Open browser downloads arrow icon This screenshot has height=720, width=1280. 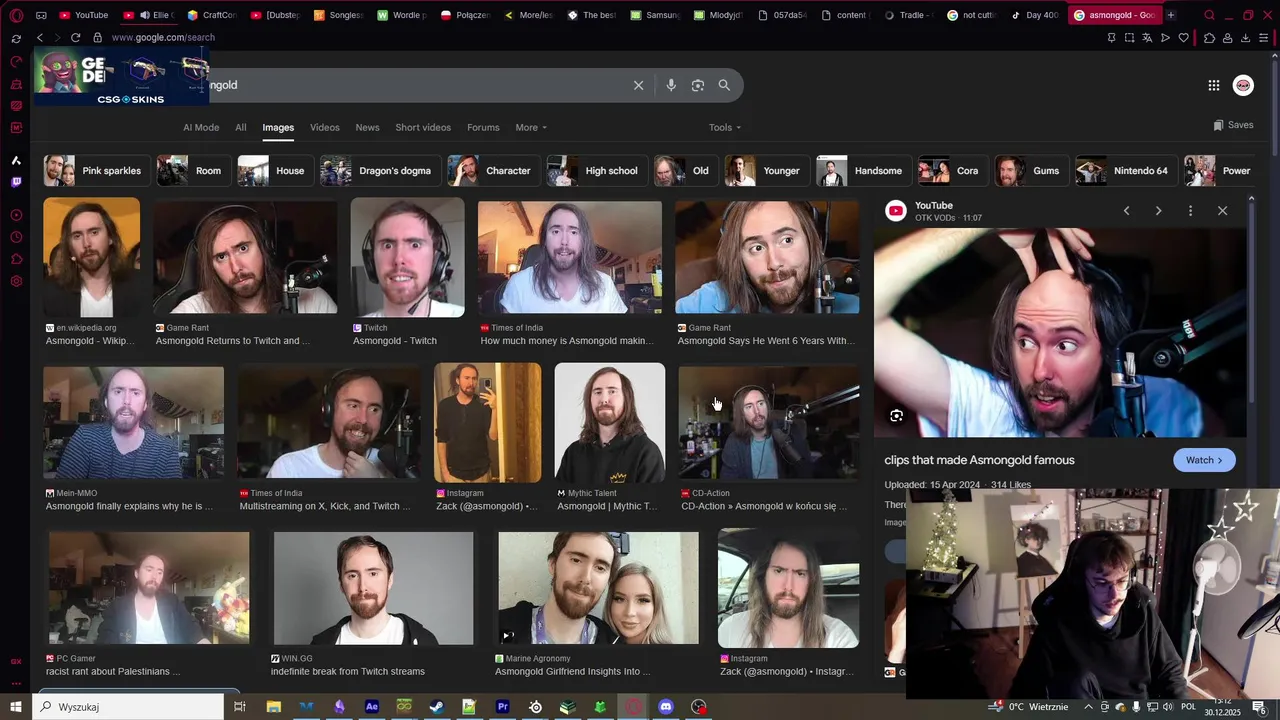1246,37
